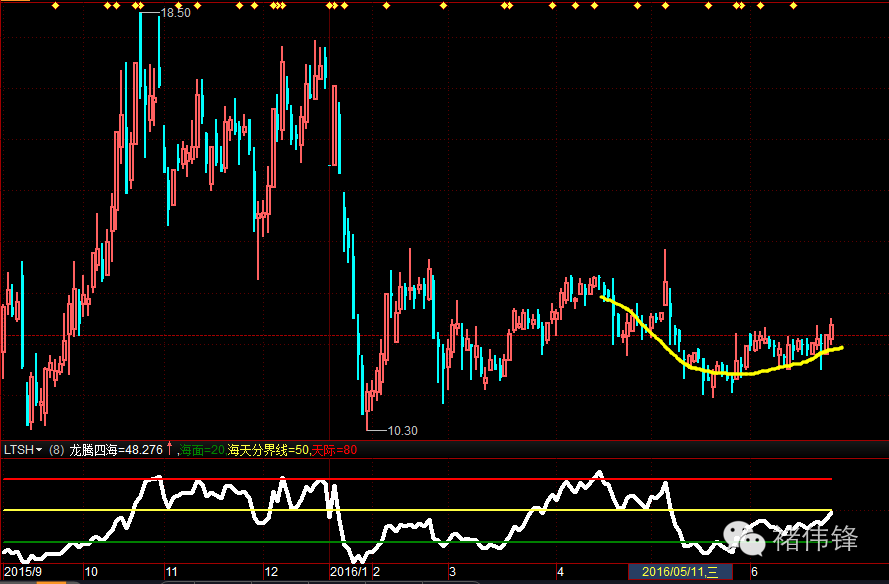This screenshot has height=584, width=889.
Task: Select the red 天际=80 legend label
Action: click(334, 450)
